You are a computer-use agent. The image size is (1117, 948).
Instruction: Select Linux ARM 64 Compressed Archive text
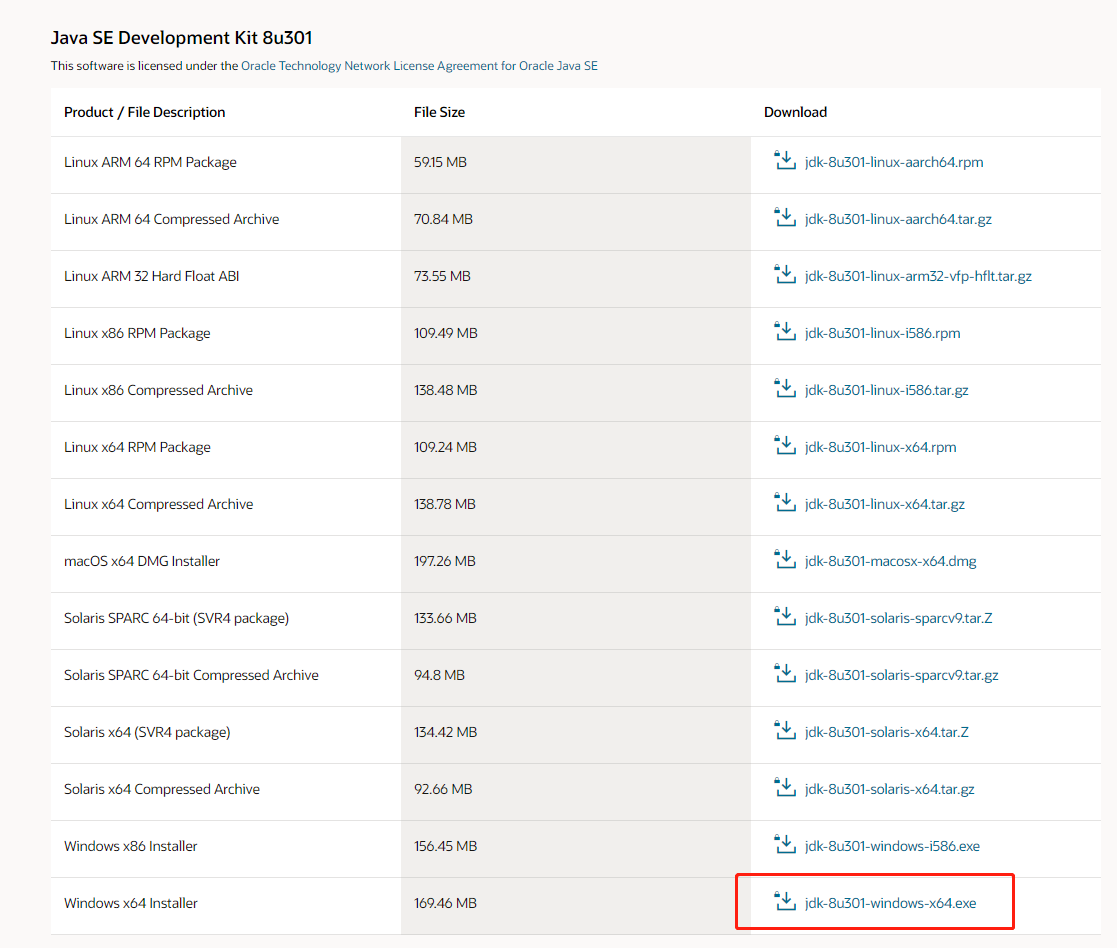point(172,219)
